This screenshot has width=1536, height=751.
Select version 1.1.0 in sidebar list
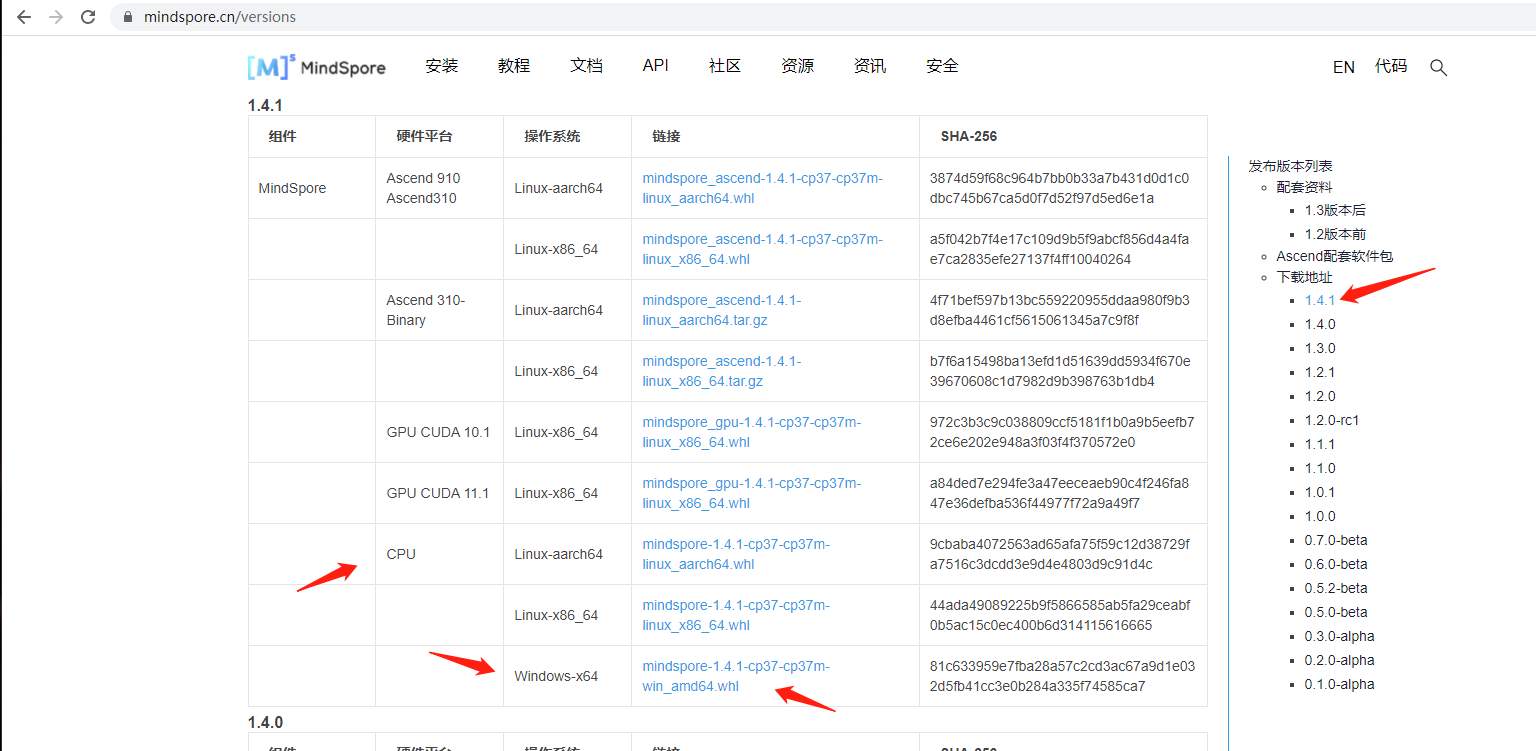1320,468
